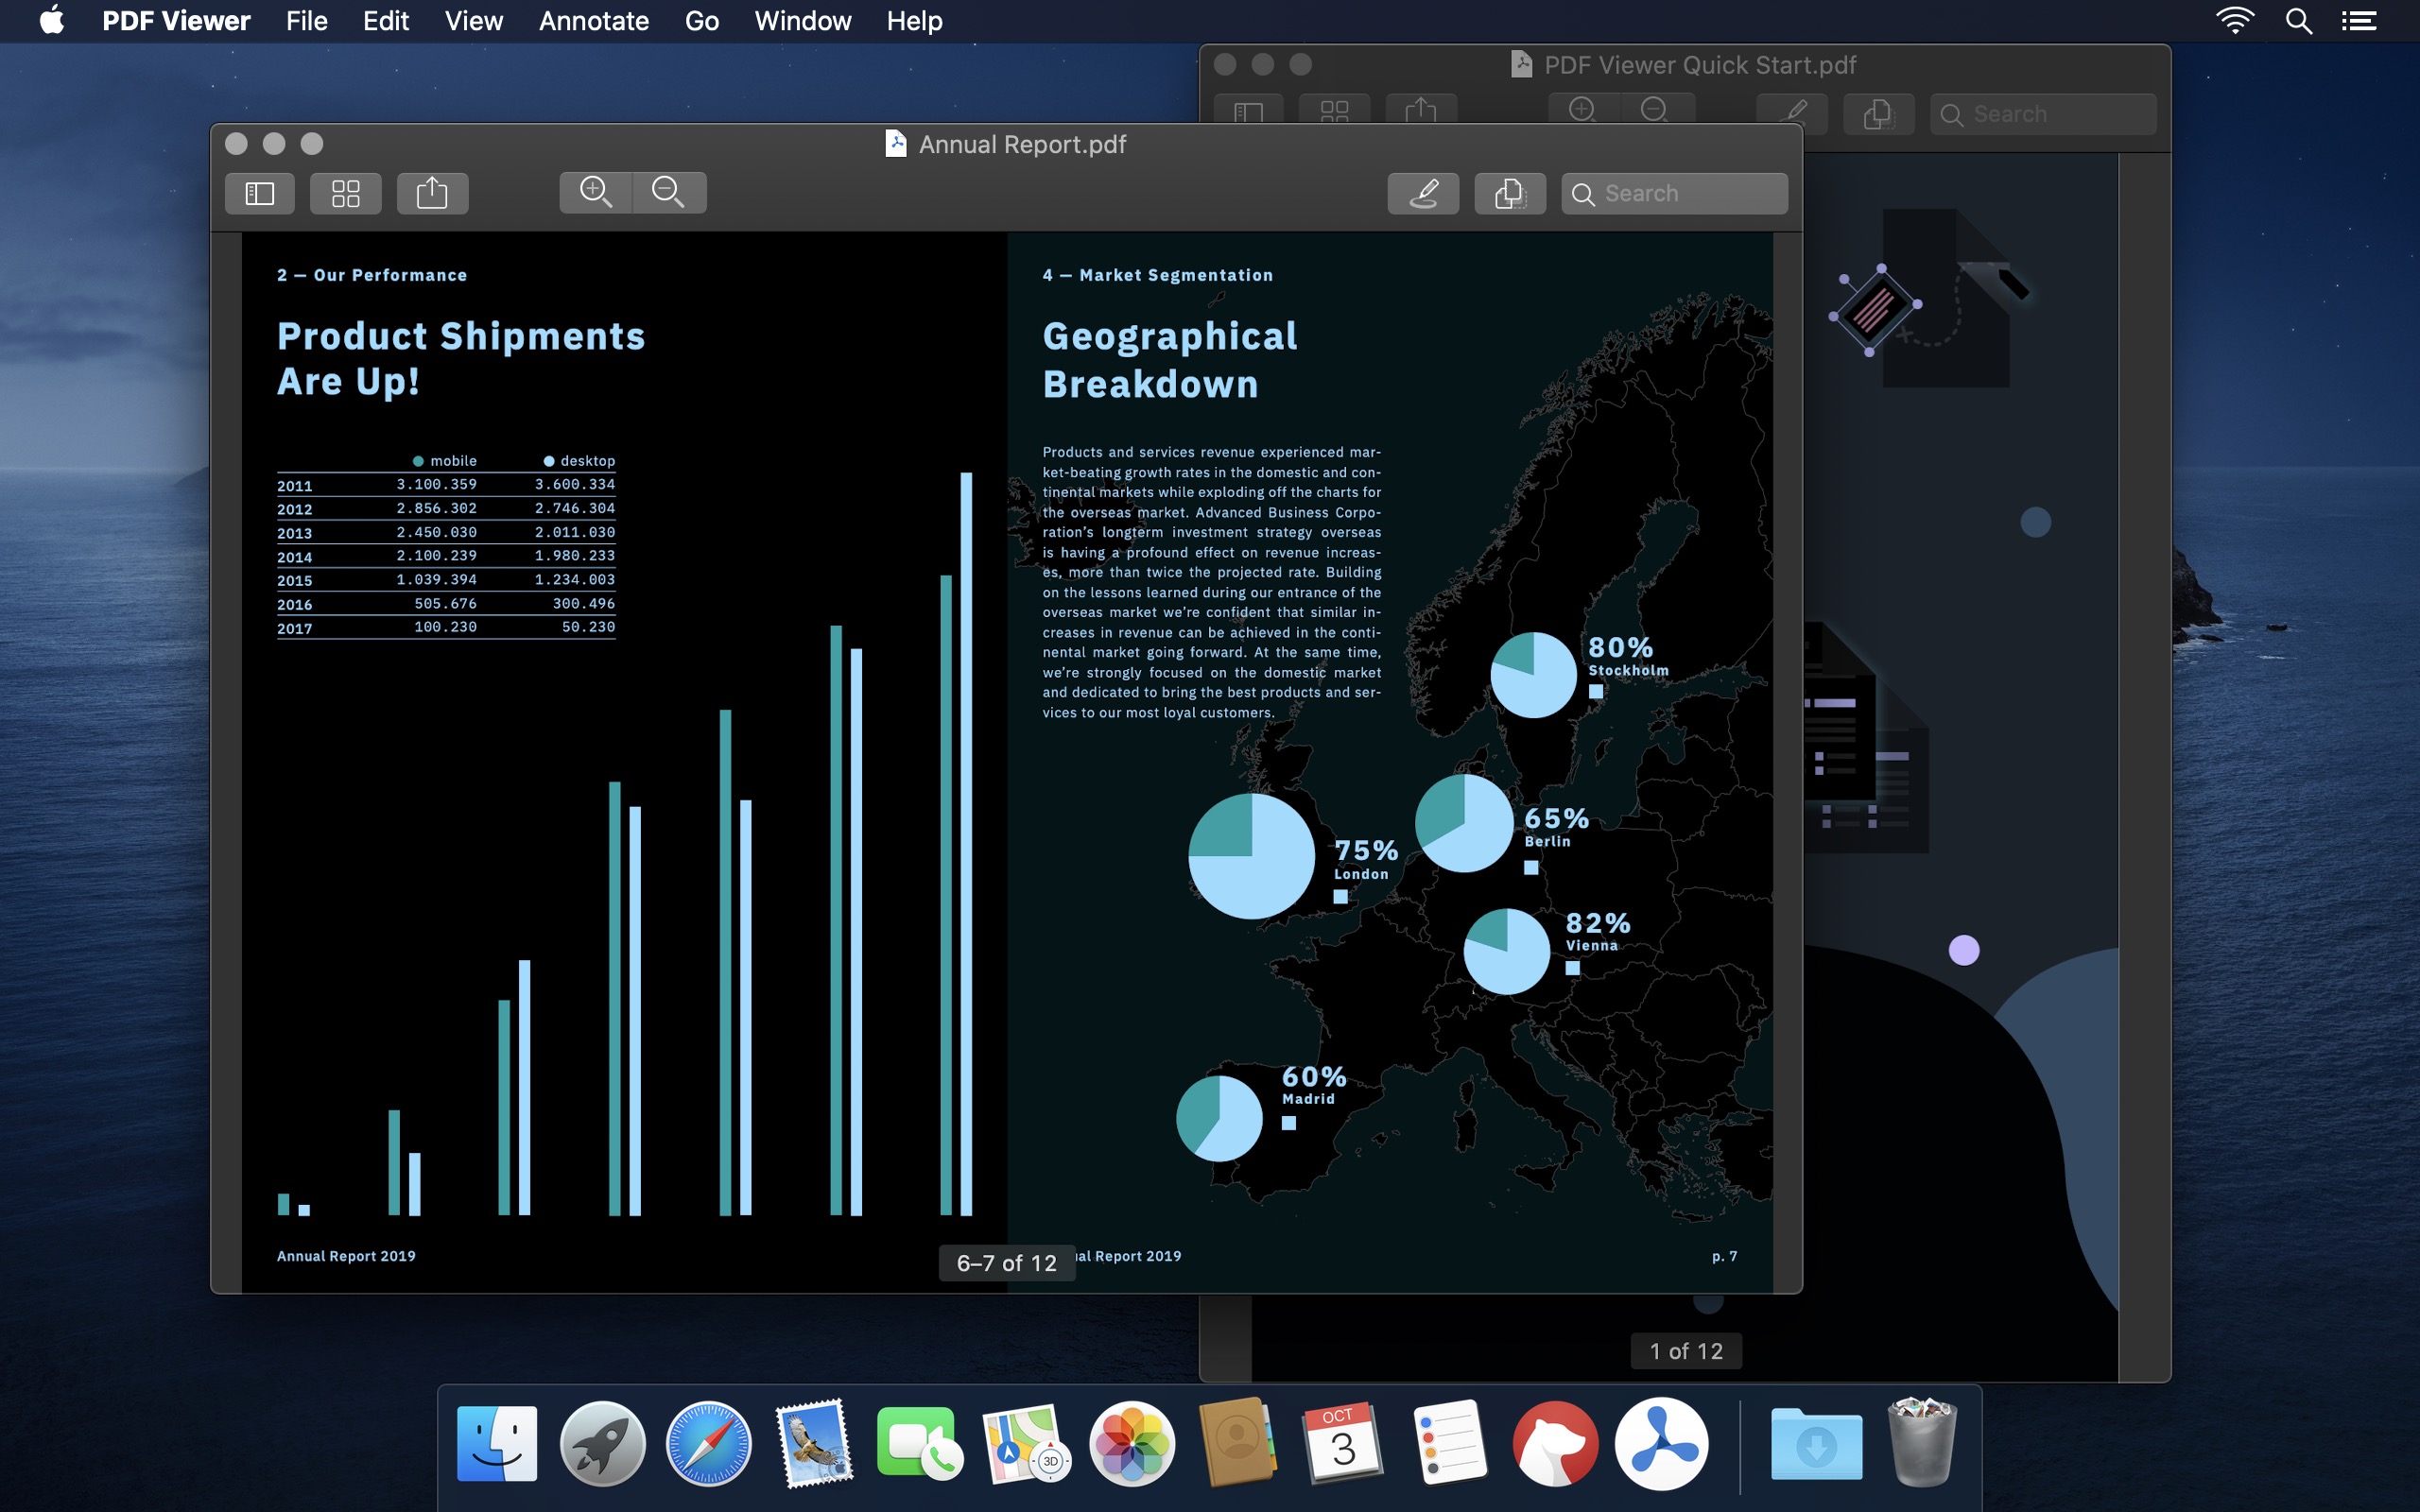Click the zoom in magnifier icon
The height and width of the screenshot is (1512, 2420).
[594, 190]
